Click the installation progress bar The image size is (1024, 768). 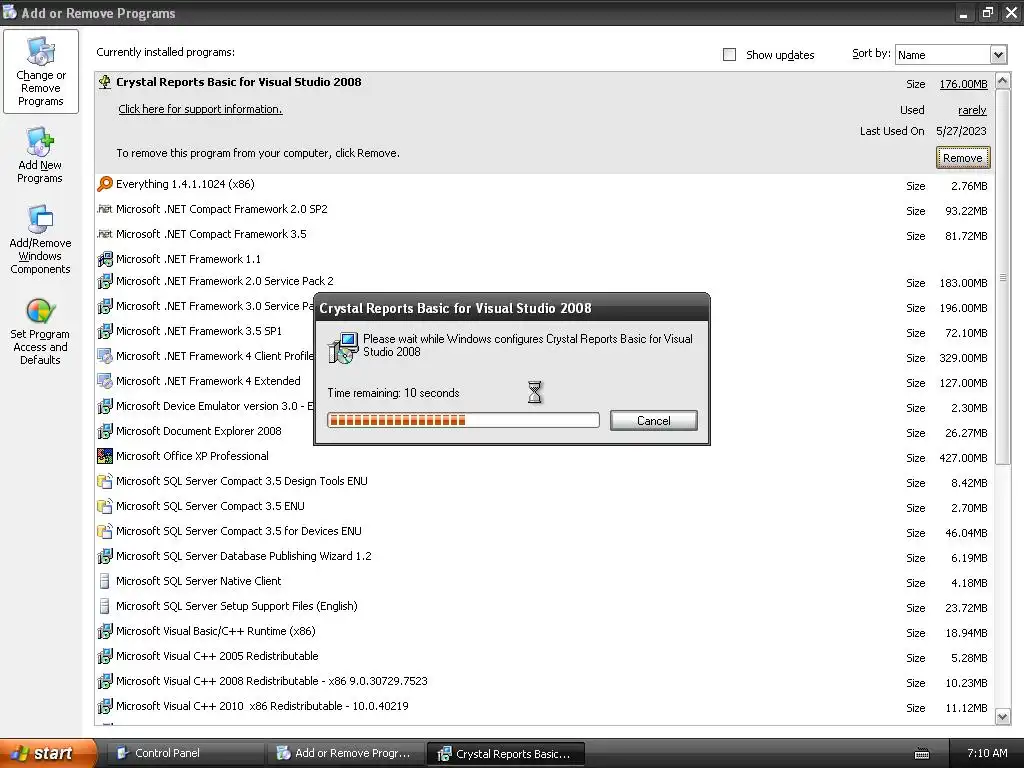(463, 420)
